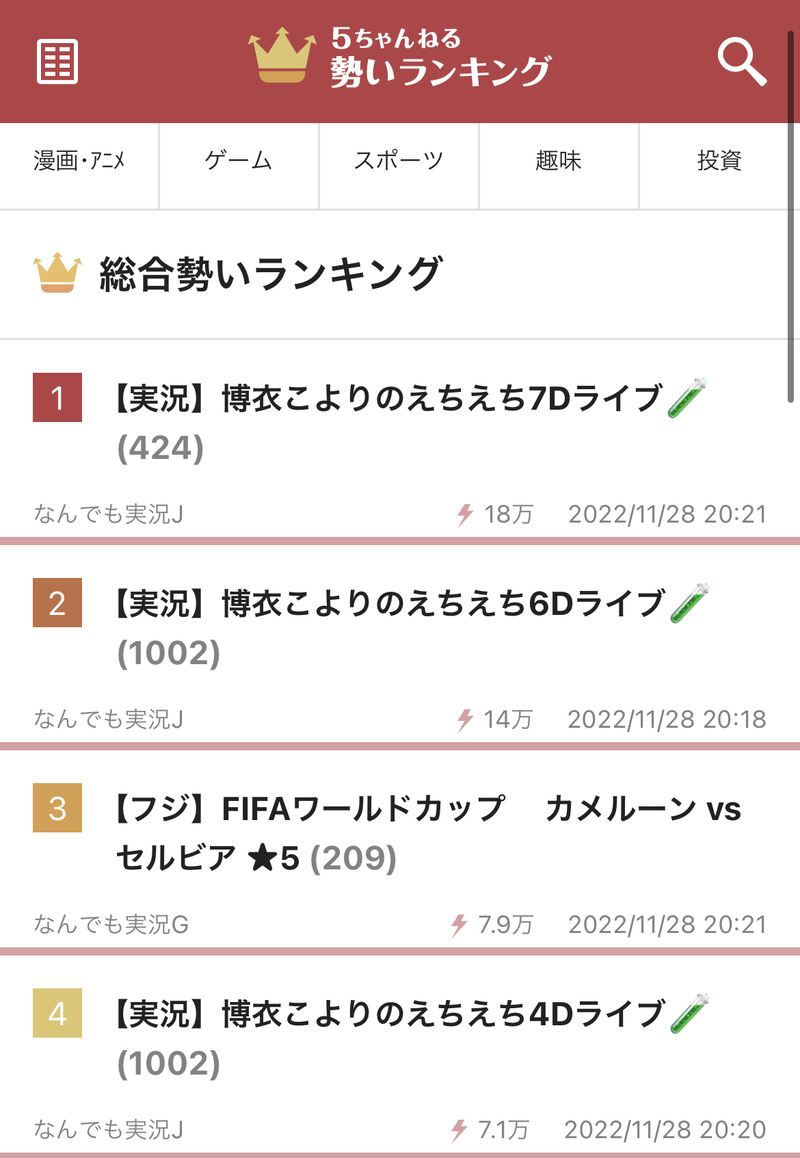The height and width of the screenshot is (1158, 800).
Task: Open FIFAワールドカップ カメルーン vs セルビア thread
Action: click(427, 833)
